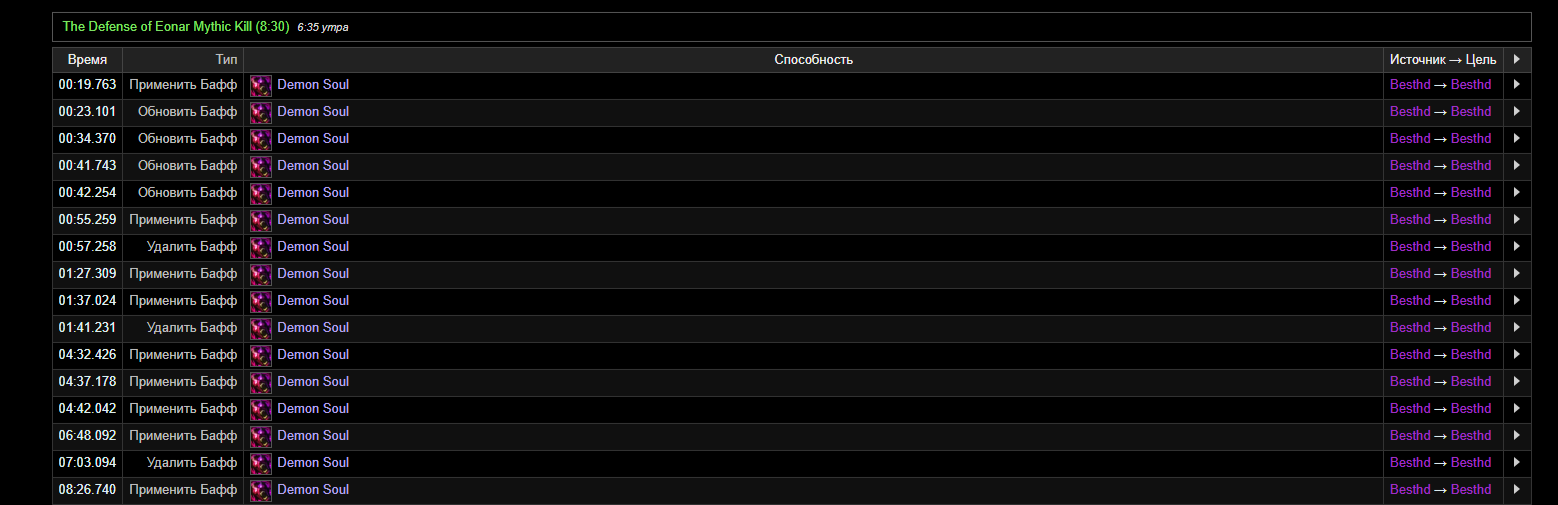Expand row arrow for 01:41.231 event

click(x=1517, y=328)
